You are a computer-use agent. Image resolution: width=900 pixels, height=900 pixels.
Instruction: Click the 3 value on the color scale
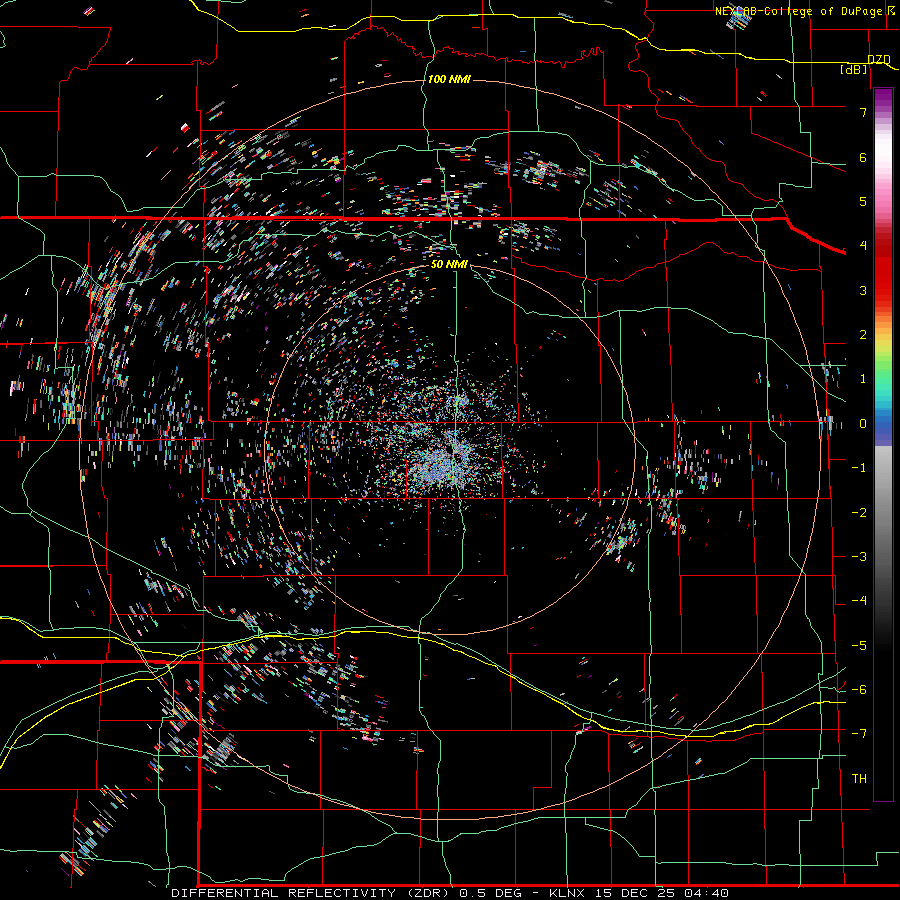863,290
